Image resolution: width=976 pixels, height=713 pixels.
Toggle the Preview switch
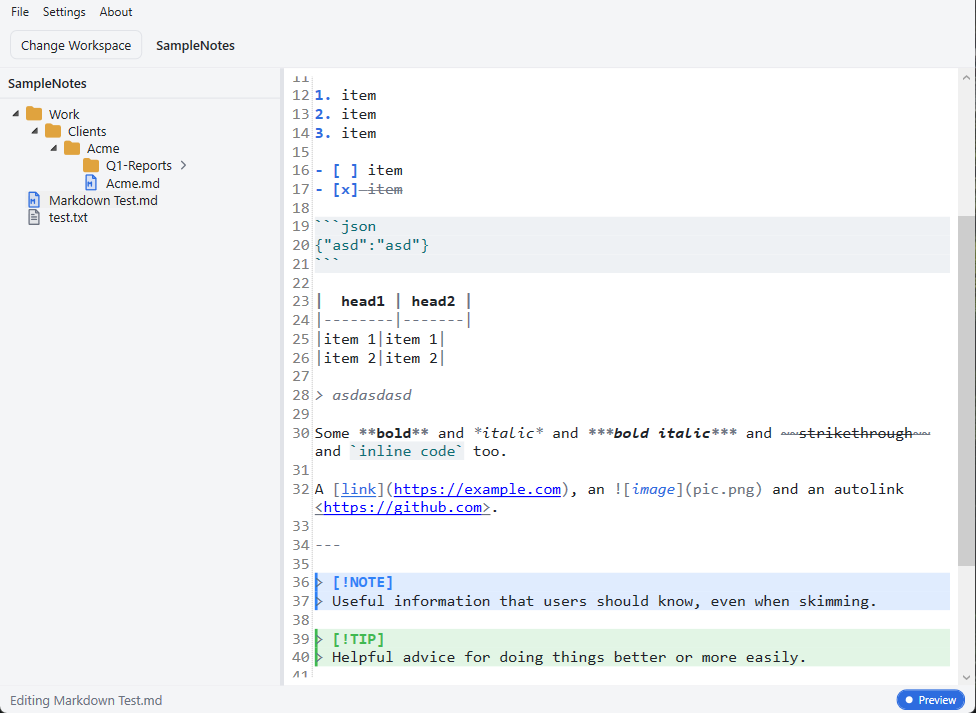[x=930, y=700]
